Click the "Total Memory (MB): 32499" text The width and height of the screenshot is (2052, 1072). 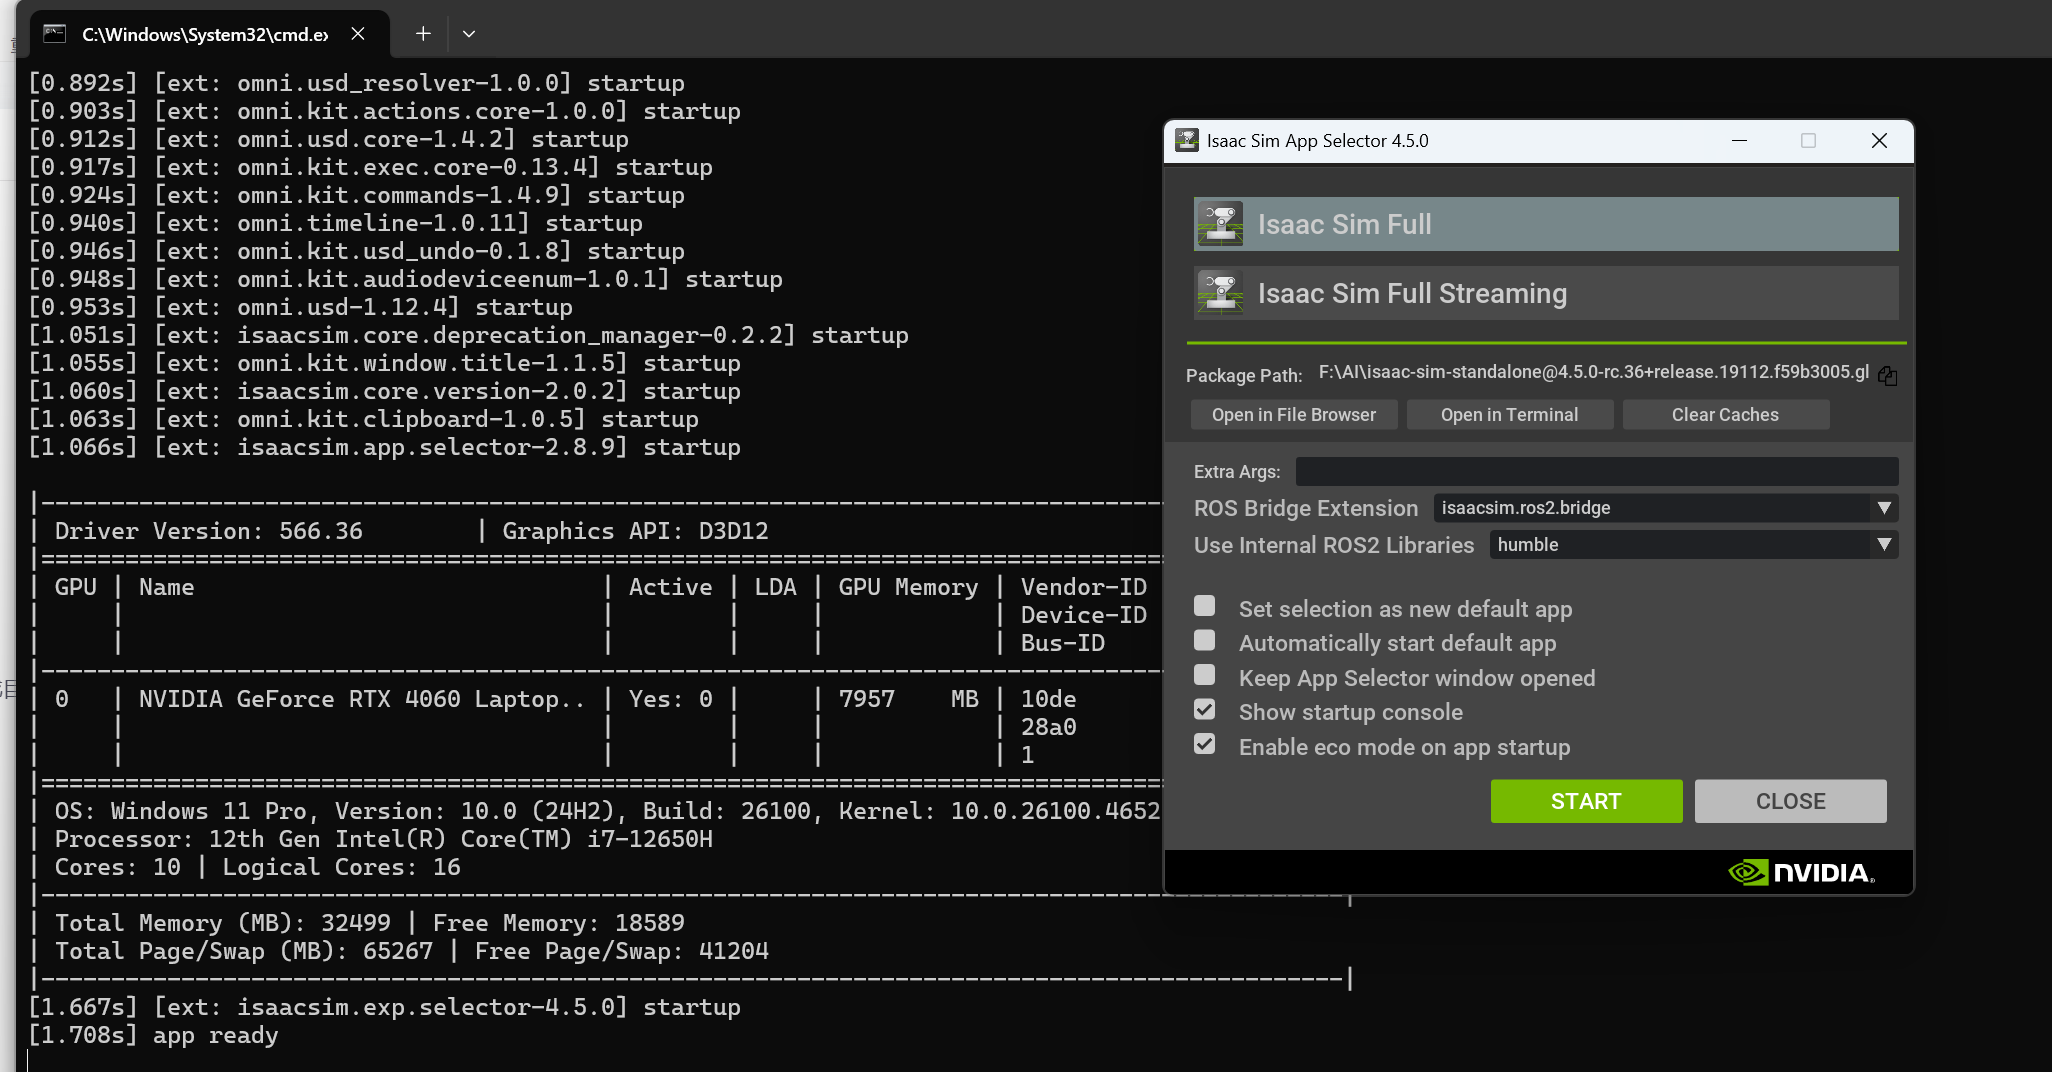[x=223, y=923]
